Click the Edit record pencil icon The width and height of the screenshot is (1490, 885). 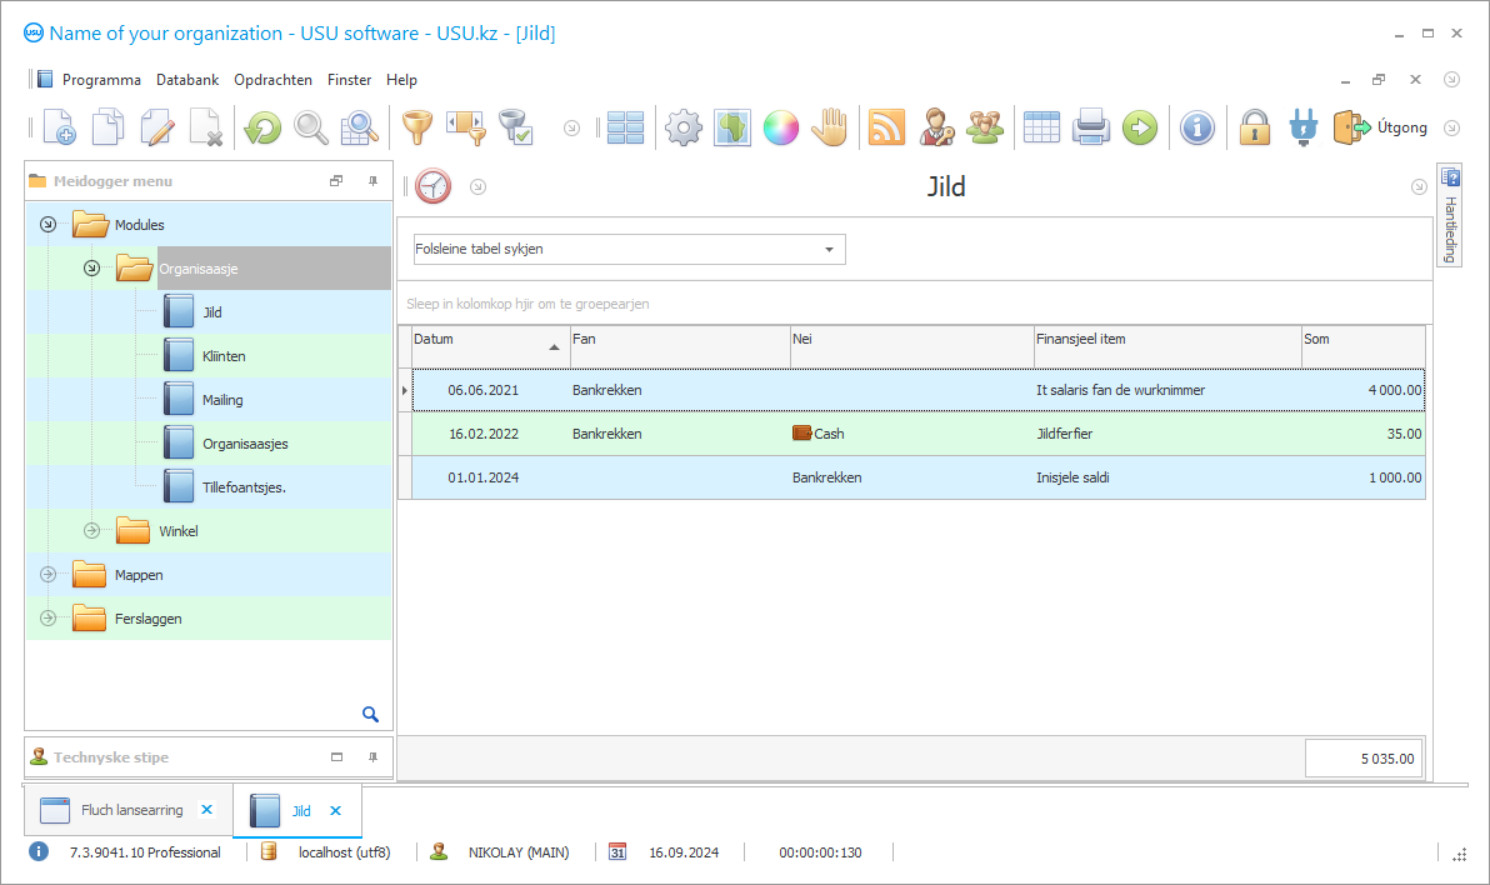[157, 128]
